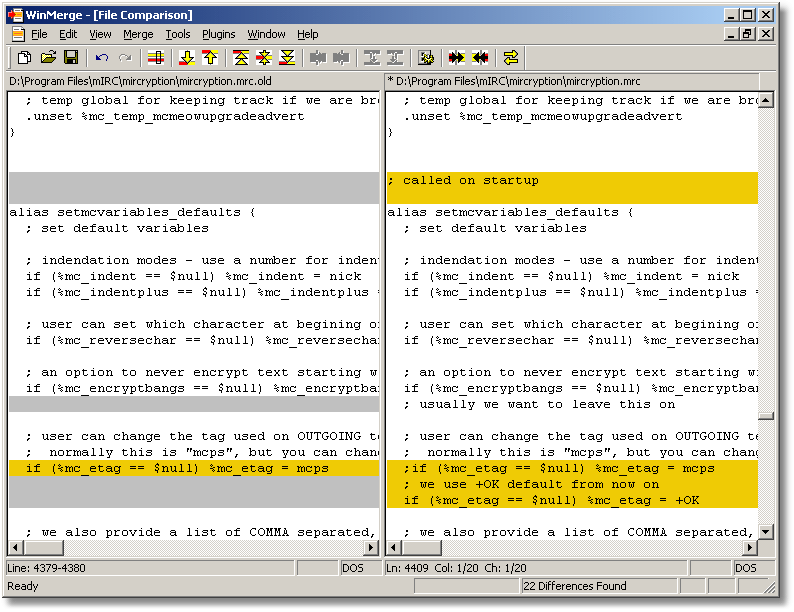The height and width of the screenshot is (612, 794).
Task: Refresh the comparison with the yellow arrows icon
Action: point(511,58)
